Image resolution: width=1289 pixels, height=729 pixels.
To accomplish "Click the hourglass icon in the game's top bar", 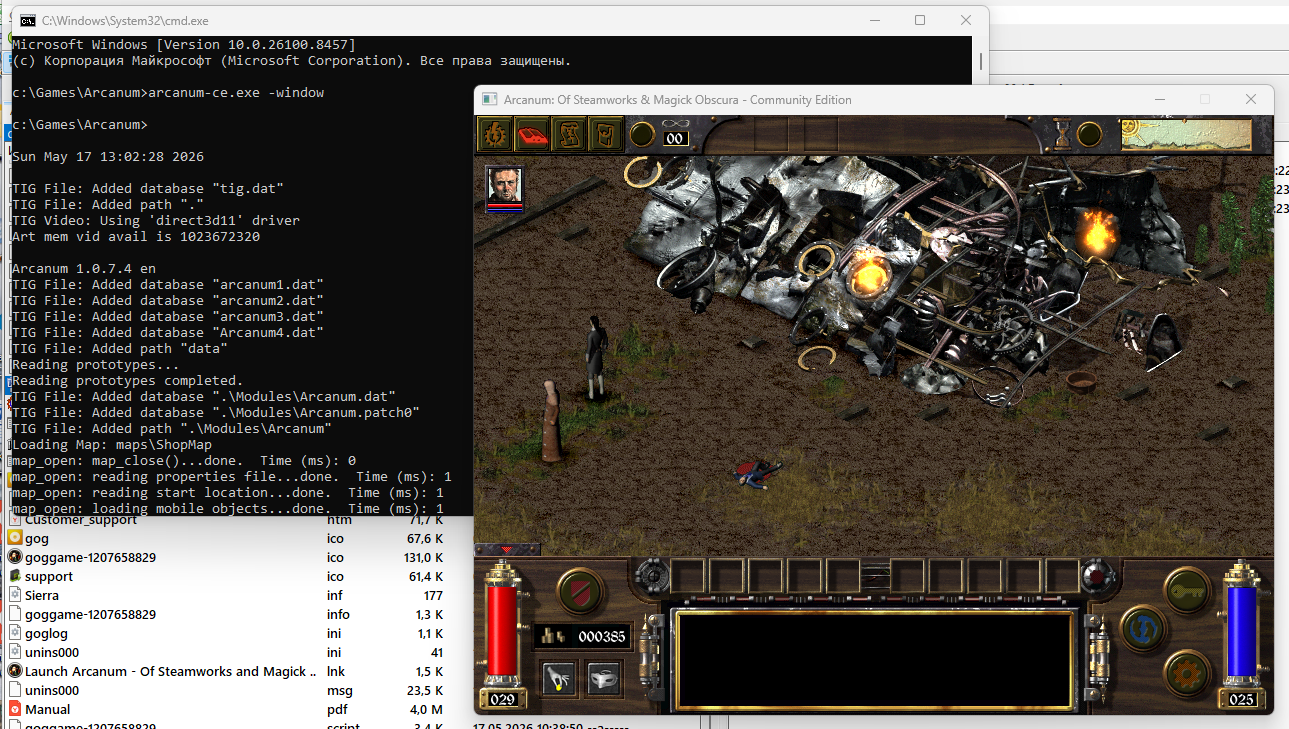I will click(1063, 133).
